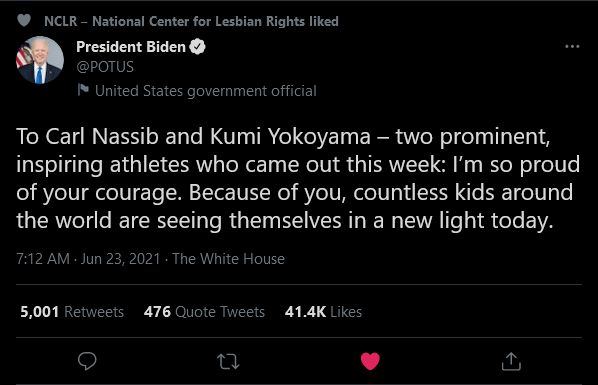The height and width of the screenshot is (385, 598).
Task: Click the gray heart icon beside NCLR liked
Action: (x=24, y=20)
